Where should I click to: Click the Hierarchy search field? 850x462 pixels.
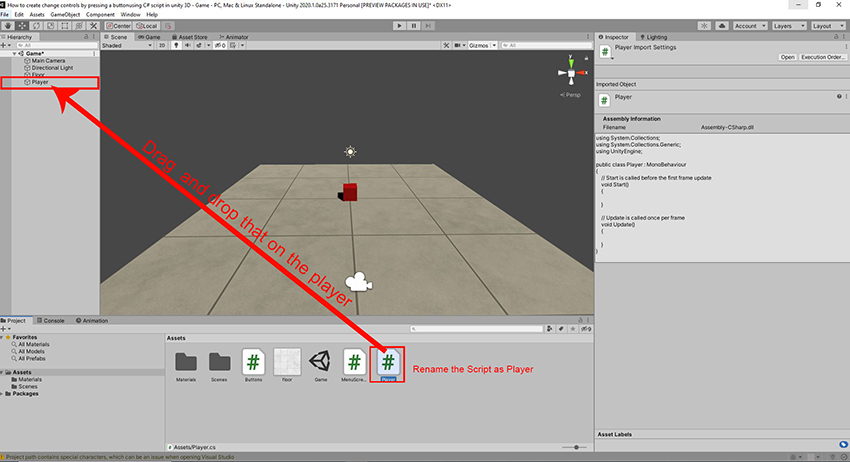point(57,46)
